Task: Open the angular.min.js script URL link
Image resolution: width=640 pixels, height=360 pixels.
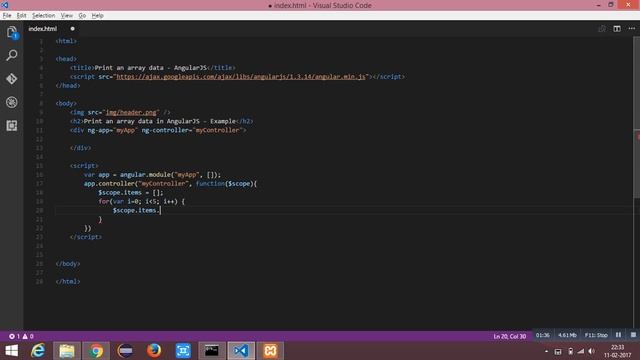Action: (x=241, y=77)
